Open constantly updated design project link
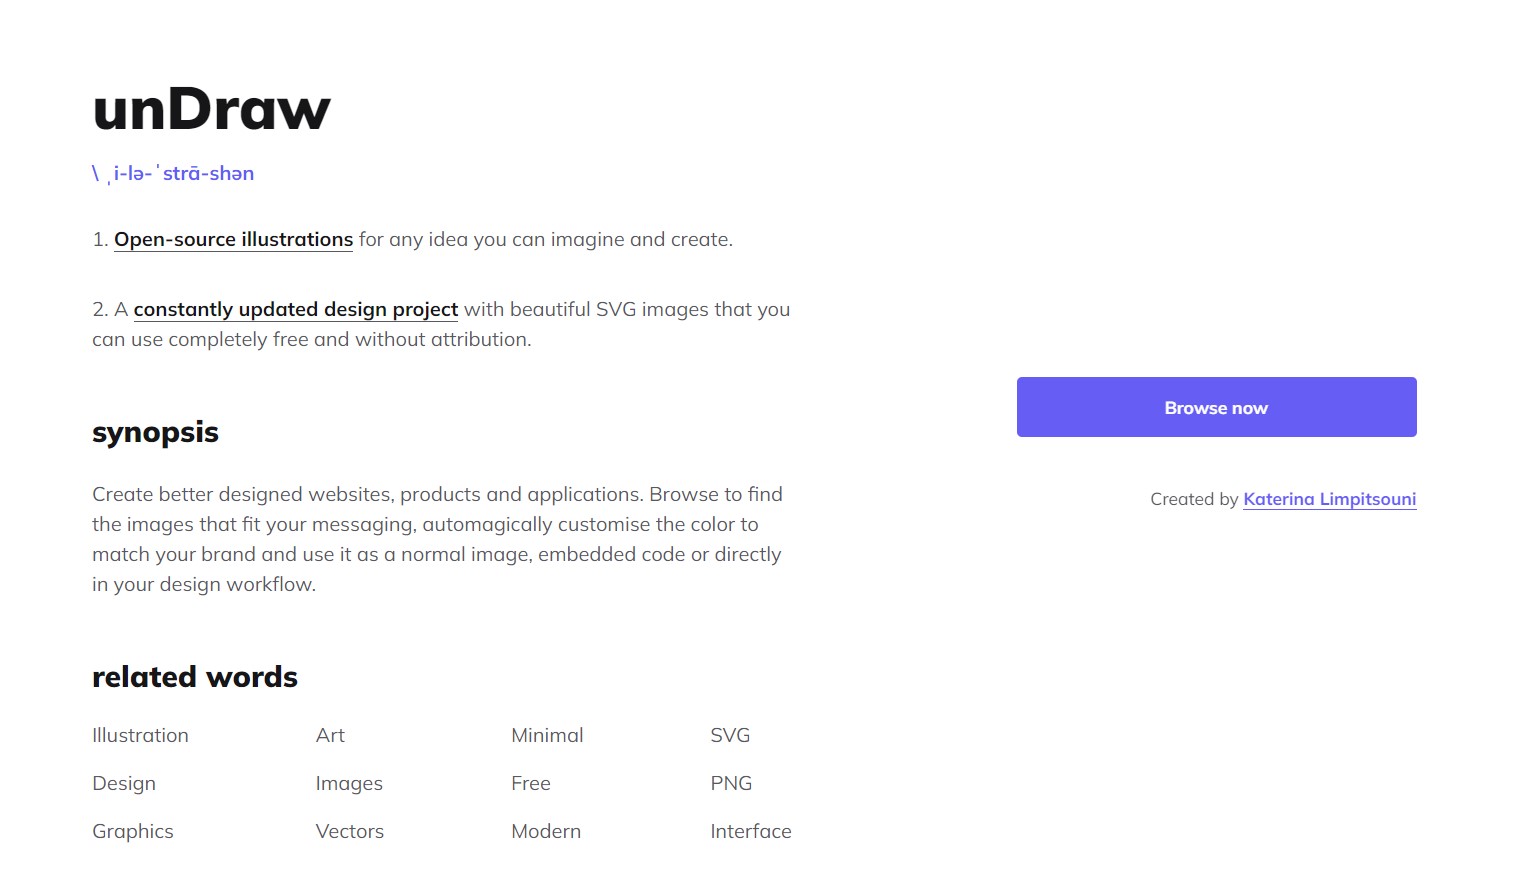 click(x=295, y=310)
